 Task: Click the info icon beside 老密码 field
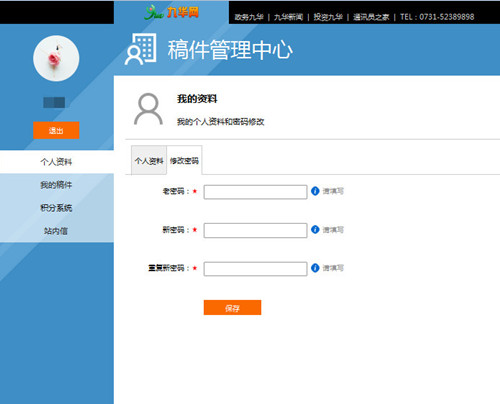point(315,191)
